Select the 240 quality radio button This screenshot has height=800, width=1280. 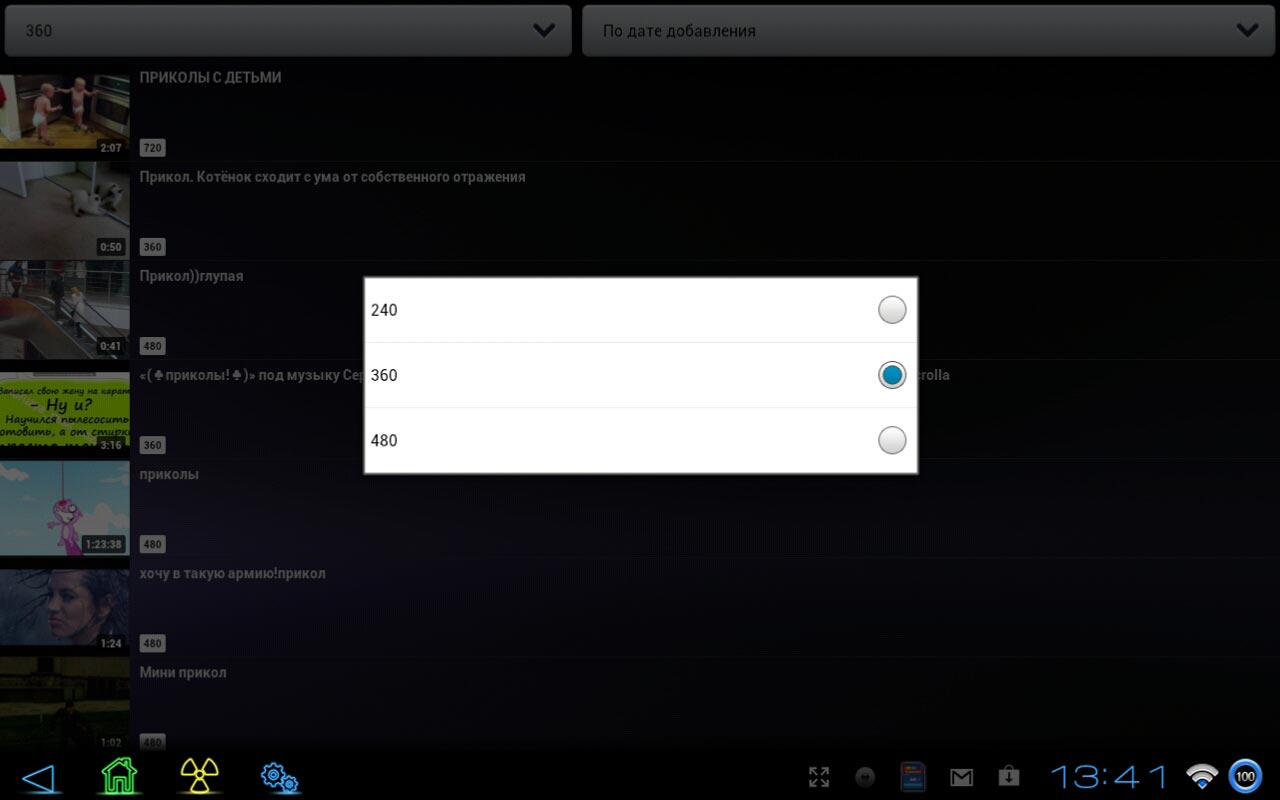[891, 310]
